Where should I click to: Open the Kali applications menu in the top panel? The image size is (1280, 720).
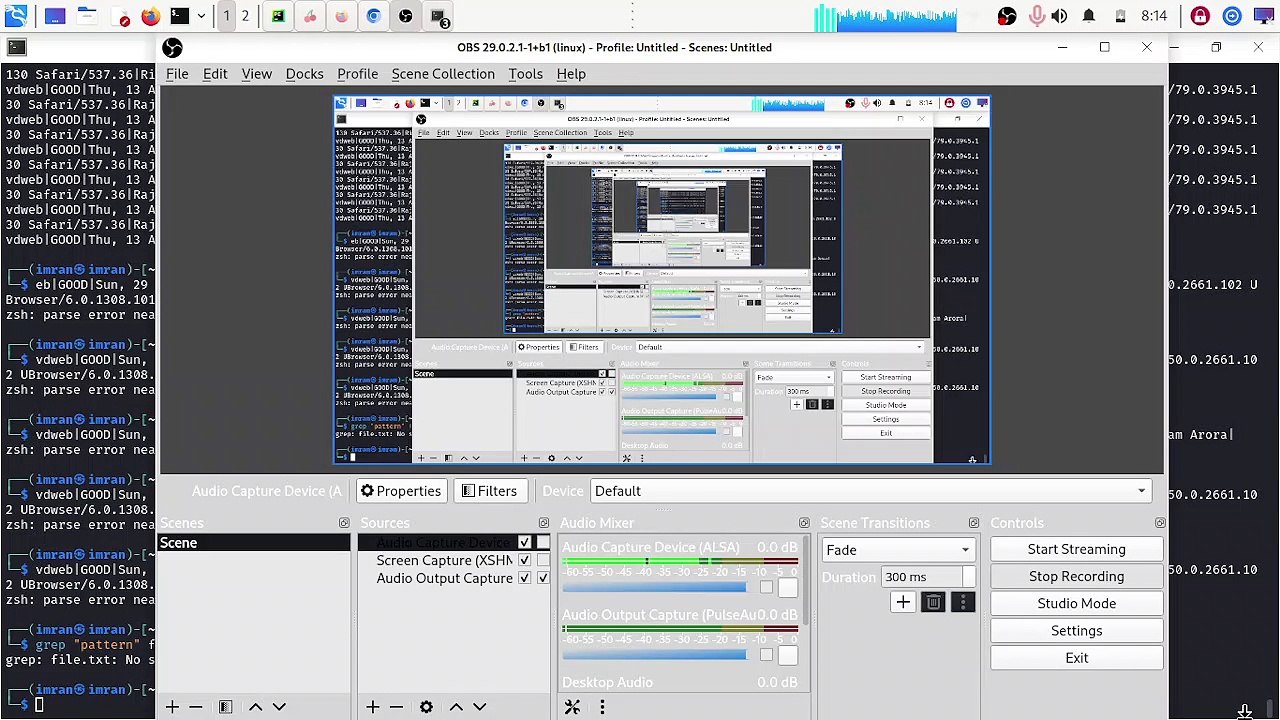pos(16,16)
